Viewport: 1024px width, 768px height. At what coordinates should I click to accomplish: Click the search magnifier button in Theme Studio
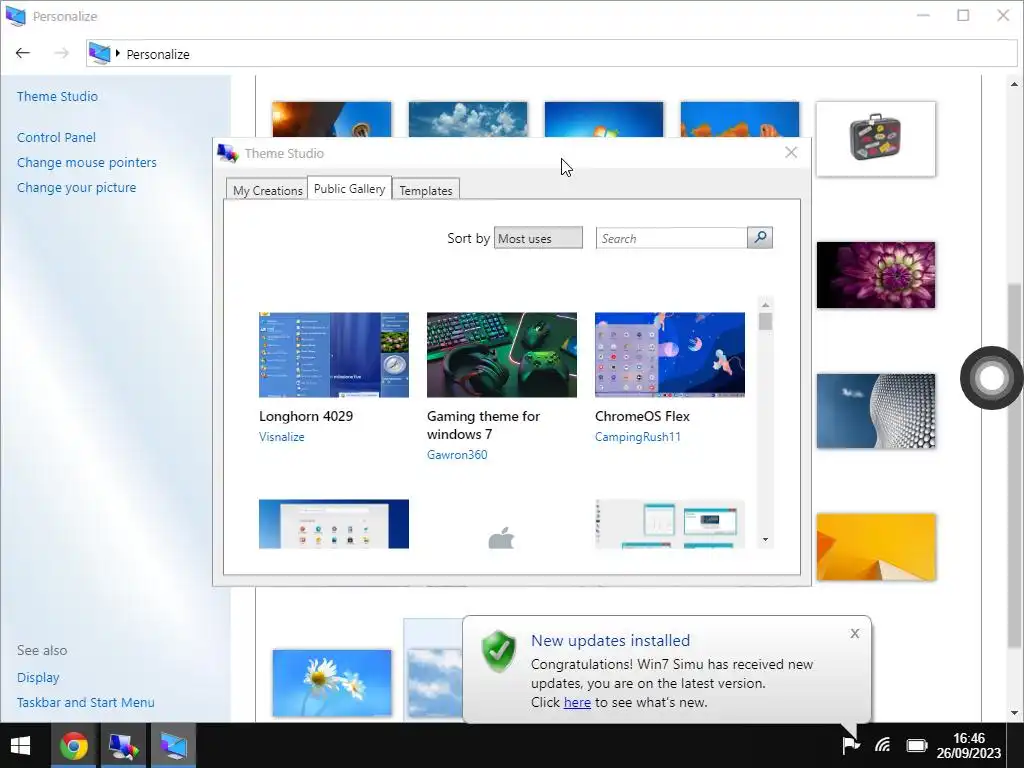point(760,238)
